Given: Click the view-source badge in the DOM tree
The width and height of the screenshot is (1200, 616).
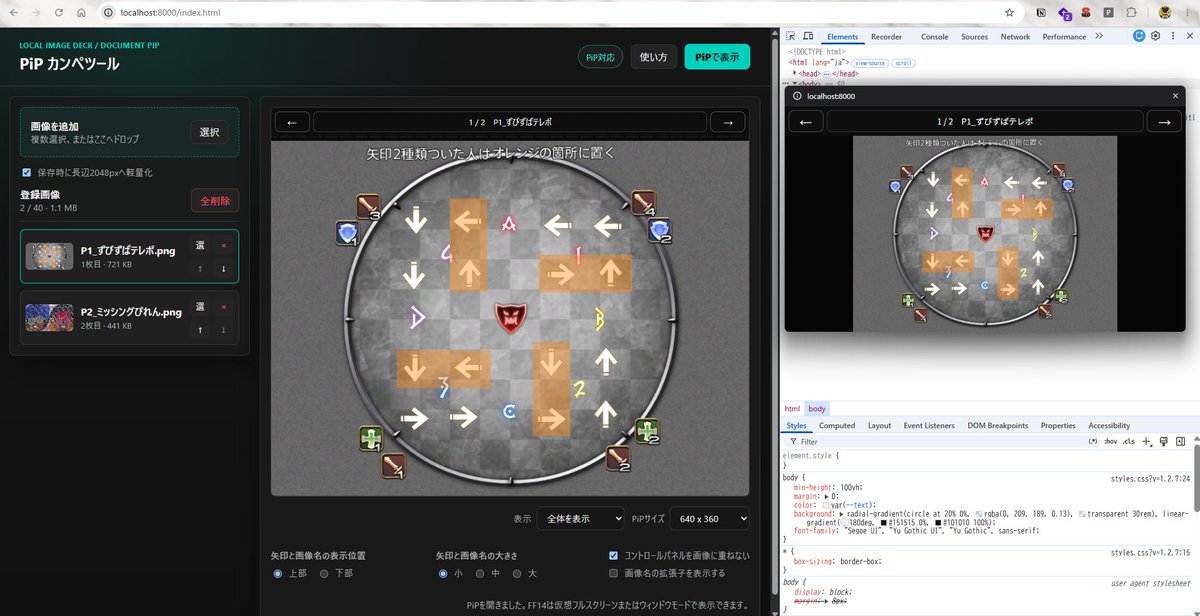Looking at the screenshot, I should (868, 63).
